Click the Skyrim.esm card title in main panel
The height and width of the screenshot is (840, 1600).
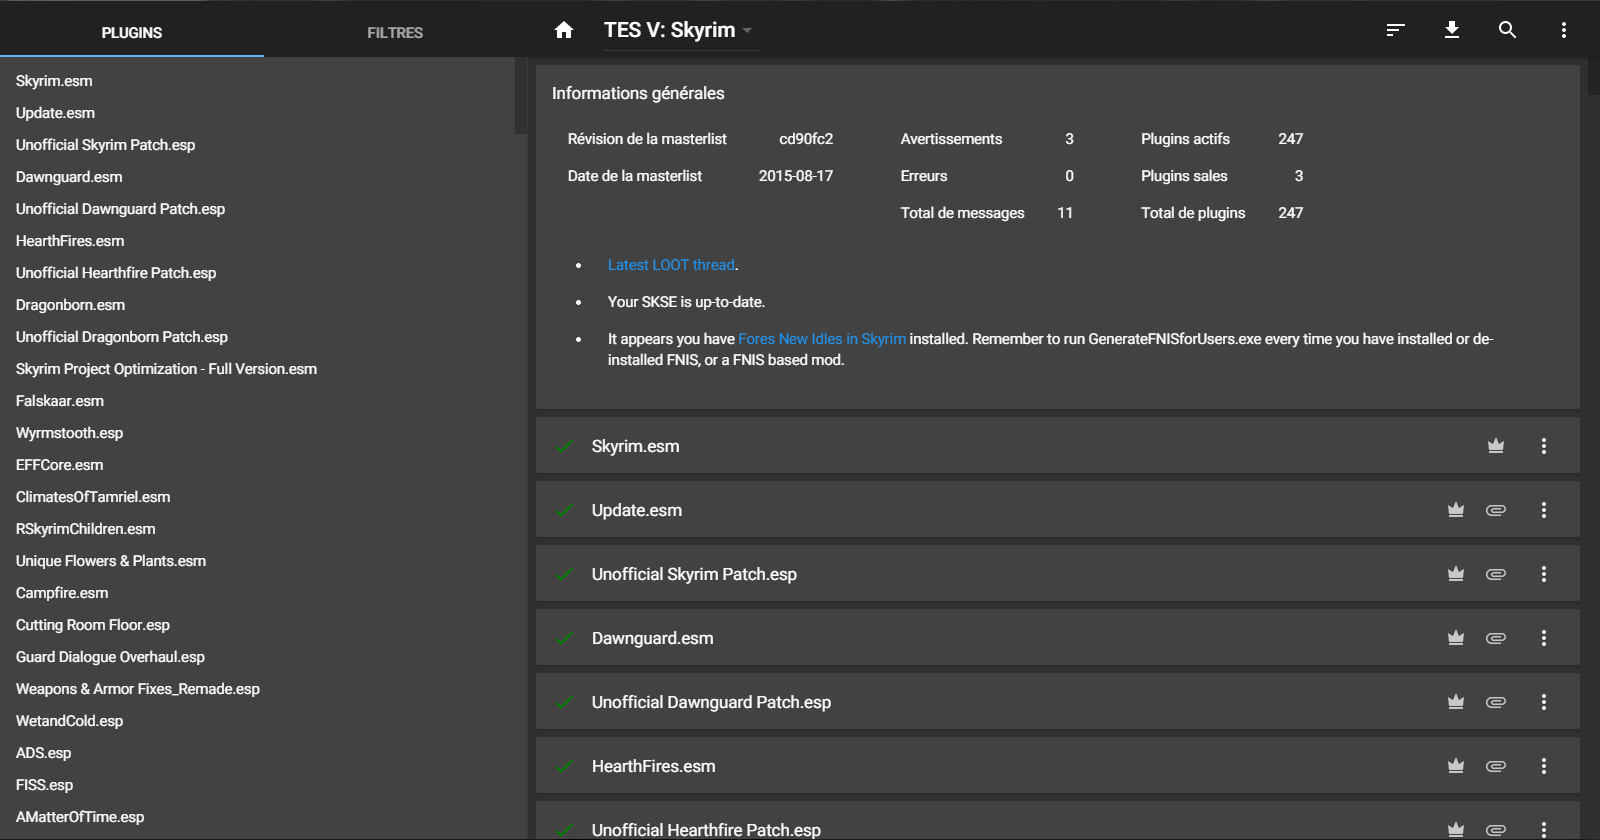point(636,446)
